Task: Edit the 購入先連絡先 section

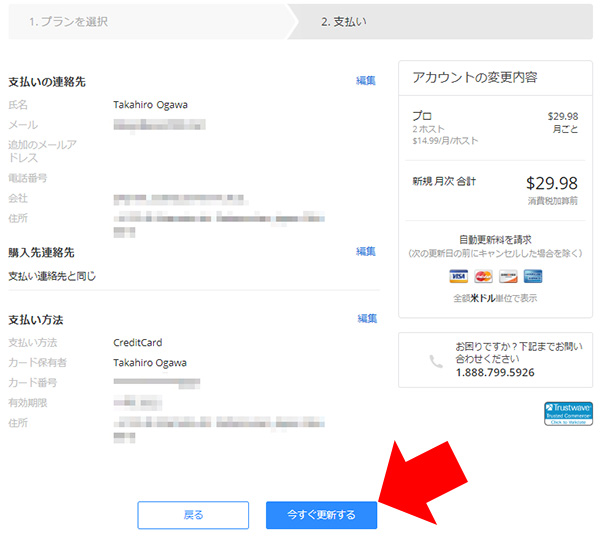Action: 366,252
